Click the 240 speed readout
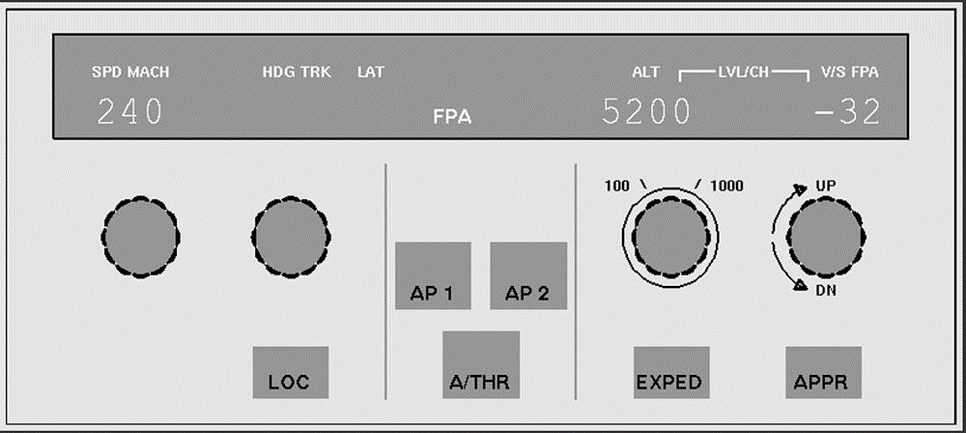 pos(130,113)
